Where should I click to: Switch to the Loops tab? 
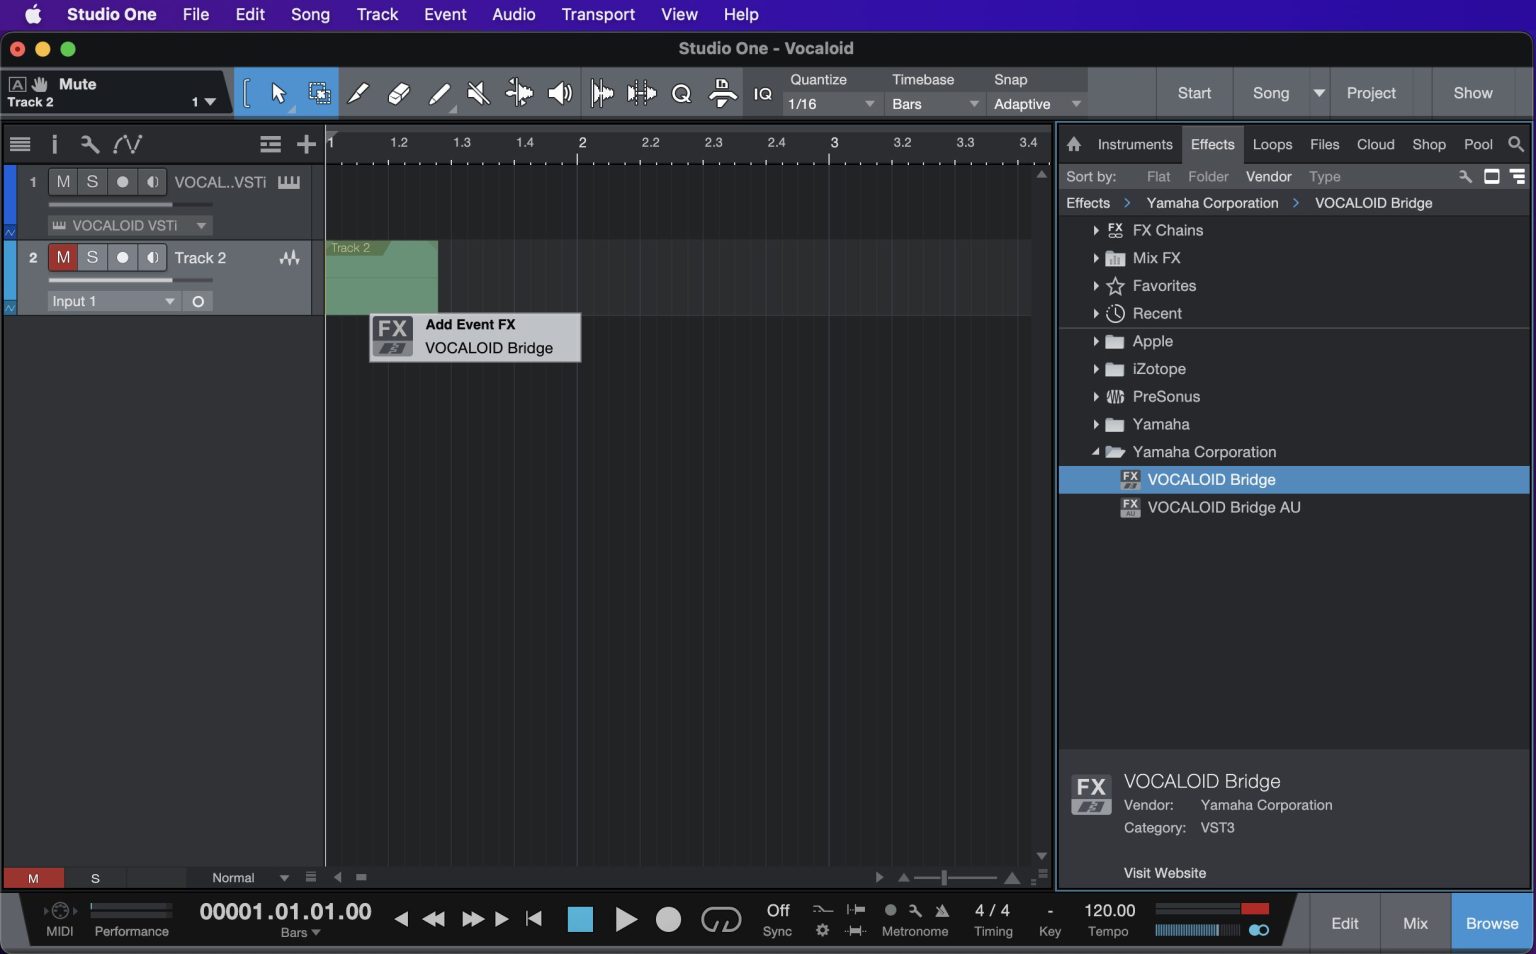1272,144
